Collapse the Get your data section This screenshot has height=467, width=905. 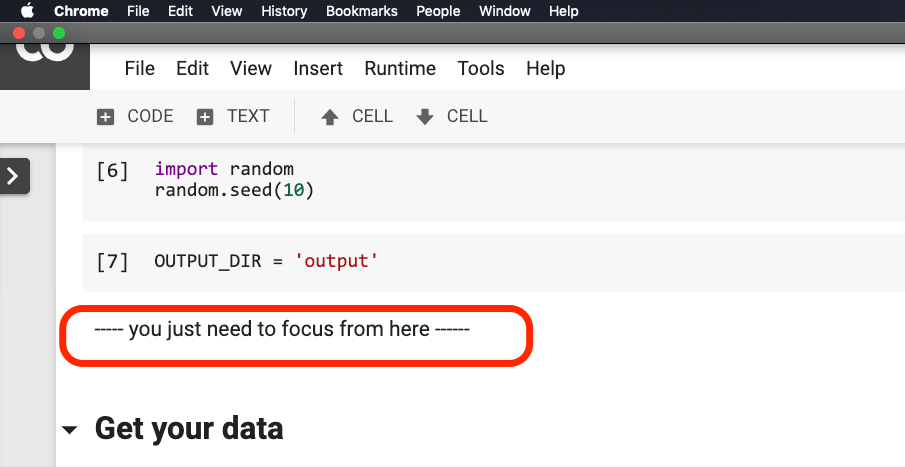pos(69,430)
